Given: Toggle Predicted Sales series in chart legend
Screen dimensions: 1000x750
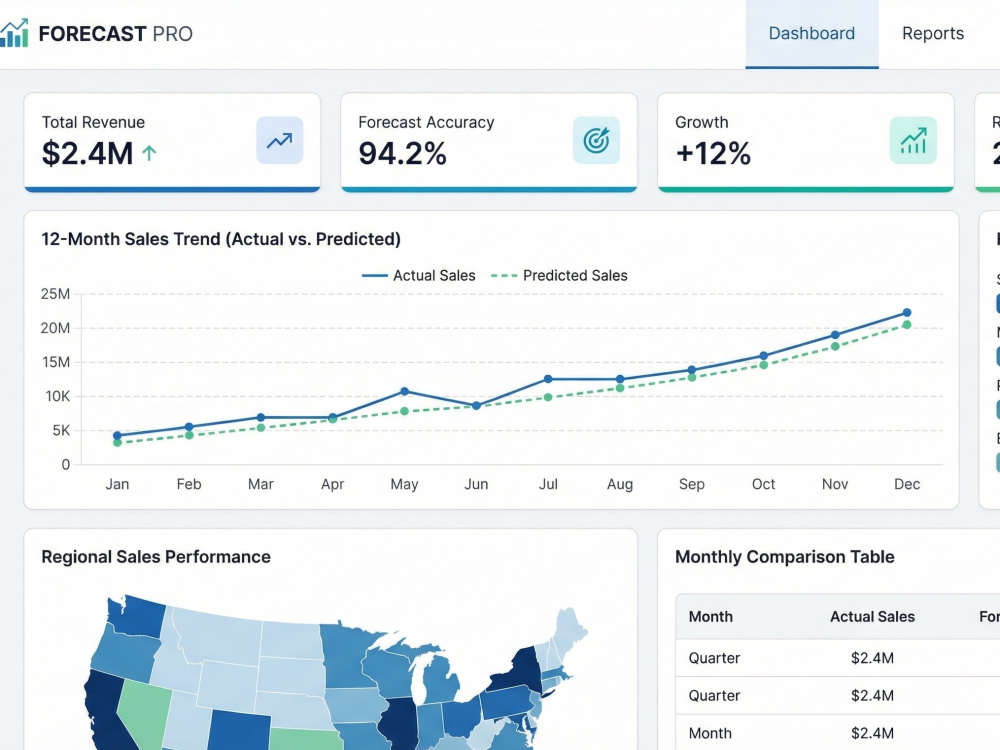Looking at the screenshot, I should pos(559,276).
